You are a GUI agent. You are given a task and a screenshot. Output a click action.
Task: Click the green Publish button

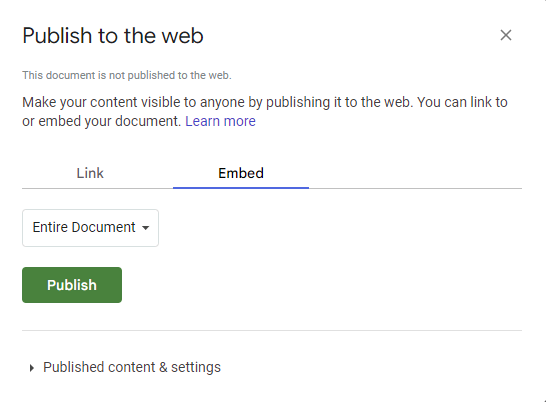pos(72,285)
